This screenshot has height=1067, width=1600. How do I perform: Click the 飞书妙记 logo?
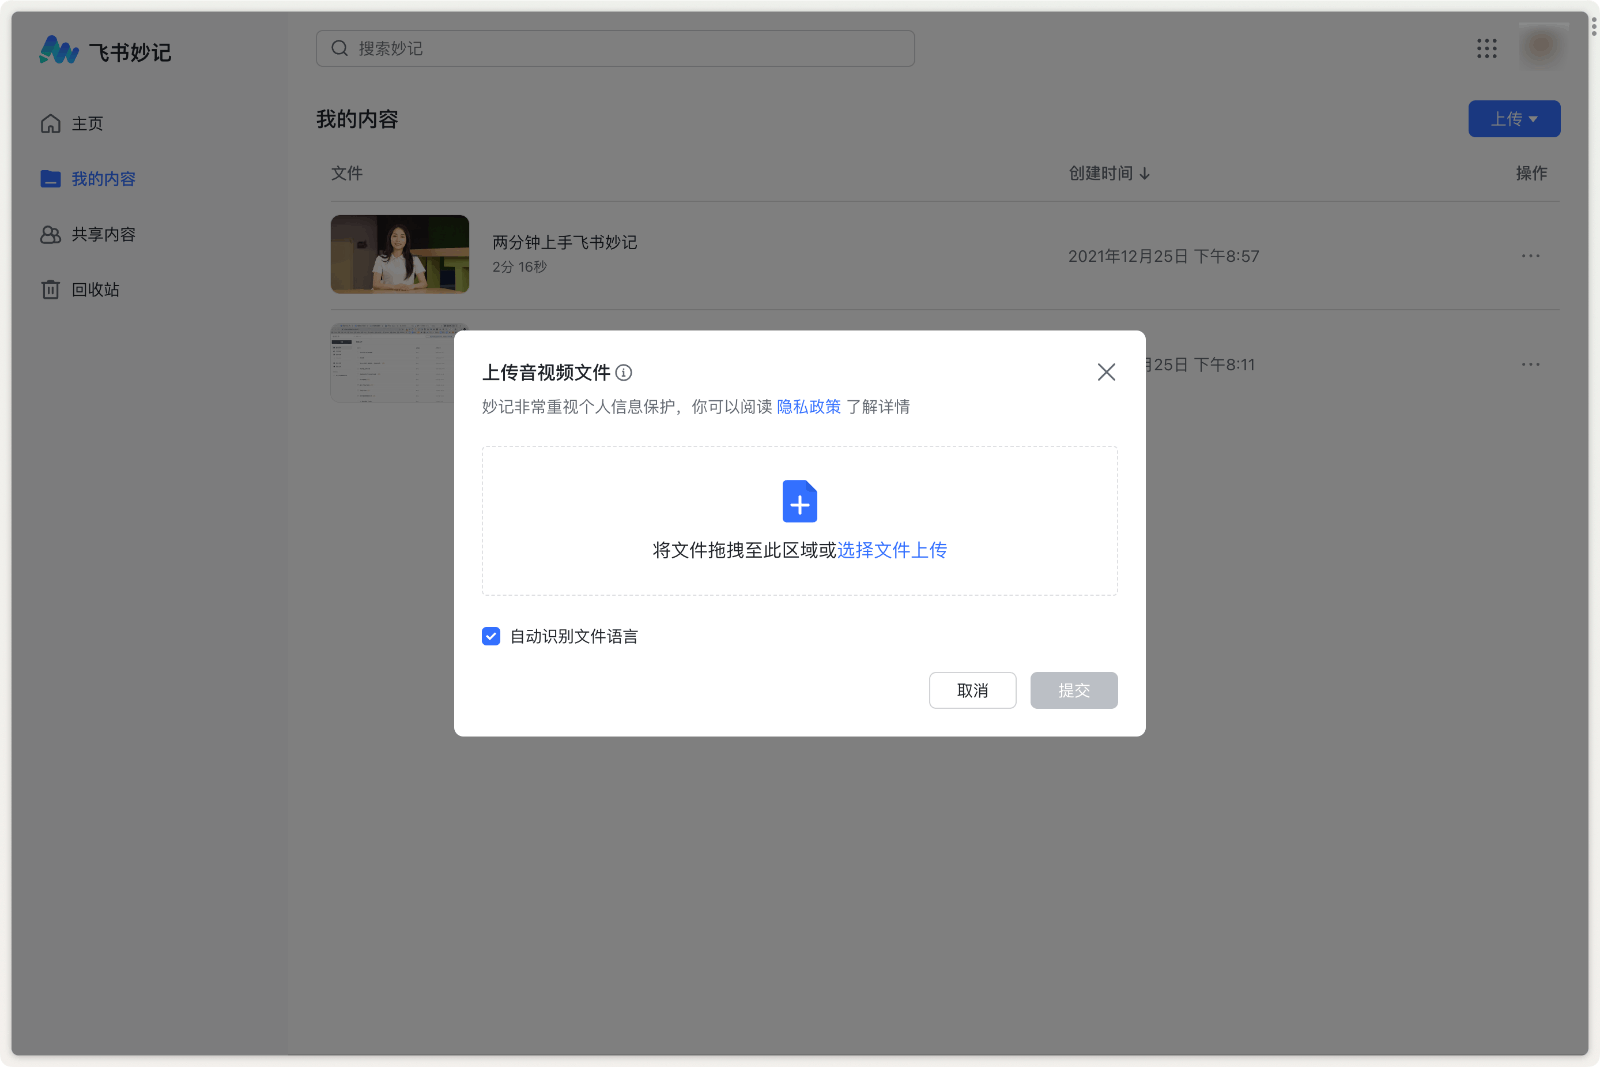click(106, 51)
